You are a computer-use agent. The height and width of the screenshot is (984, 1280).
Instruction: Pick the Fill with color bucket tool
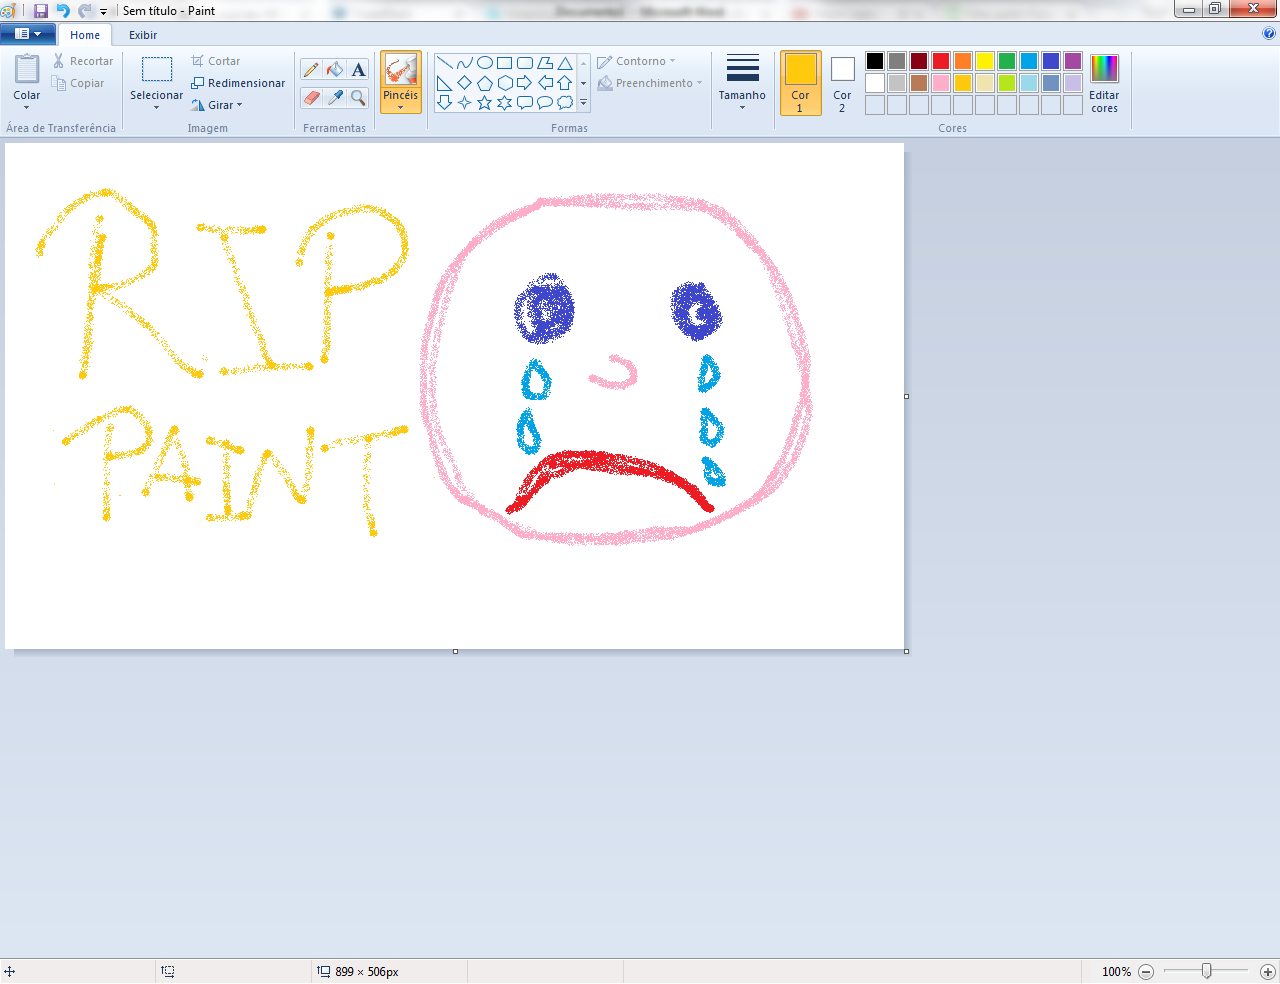(335, 70)
